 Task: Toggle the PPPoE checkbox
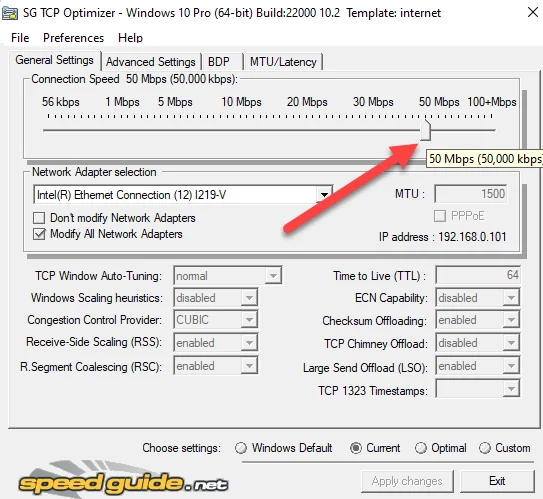pyautogui.click(x=440, y=216)
